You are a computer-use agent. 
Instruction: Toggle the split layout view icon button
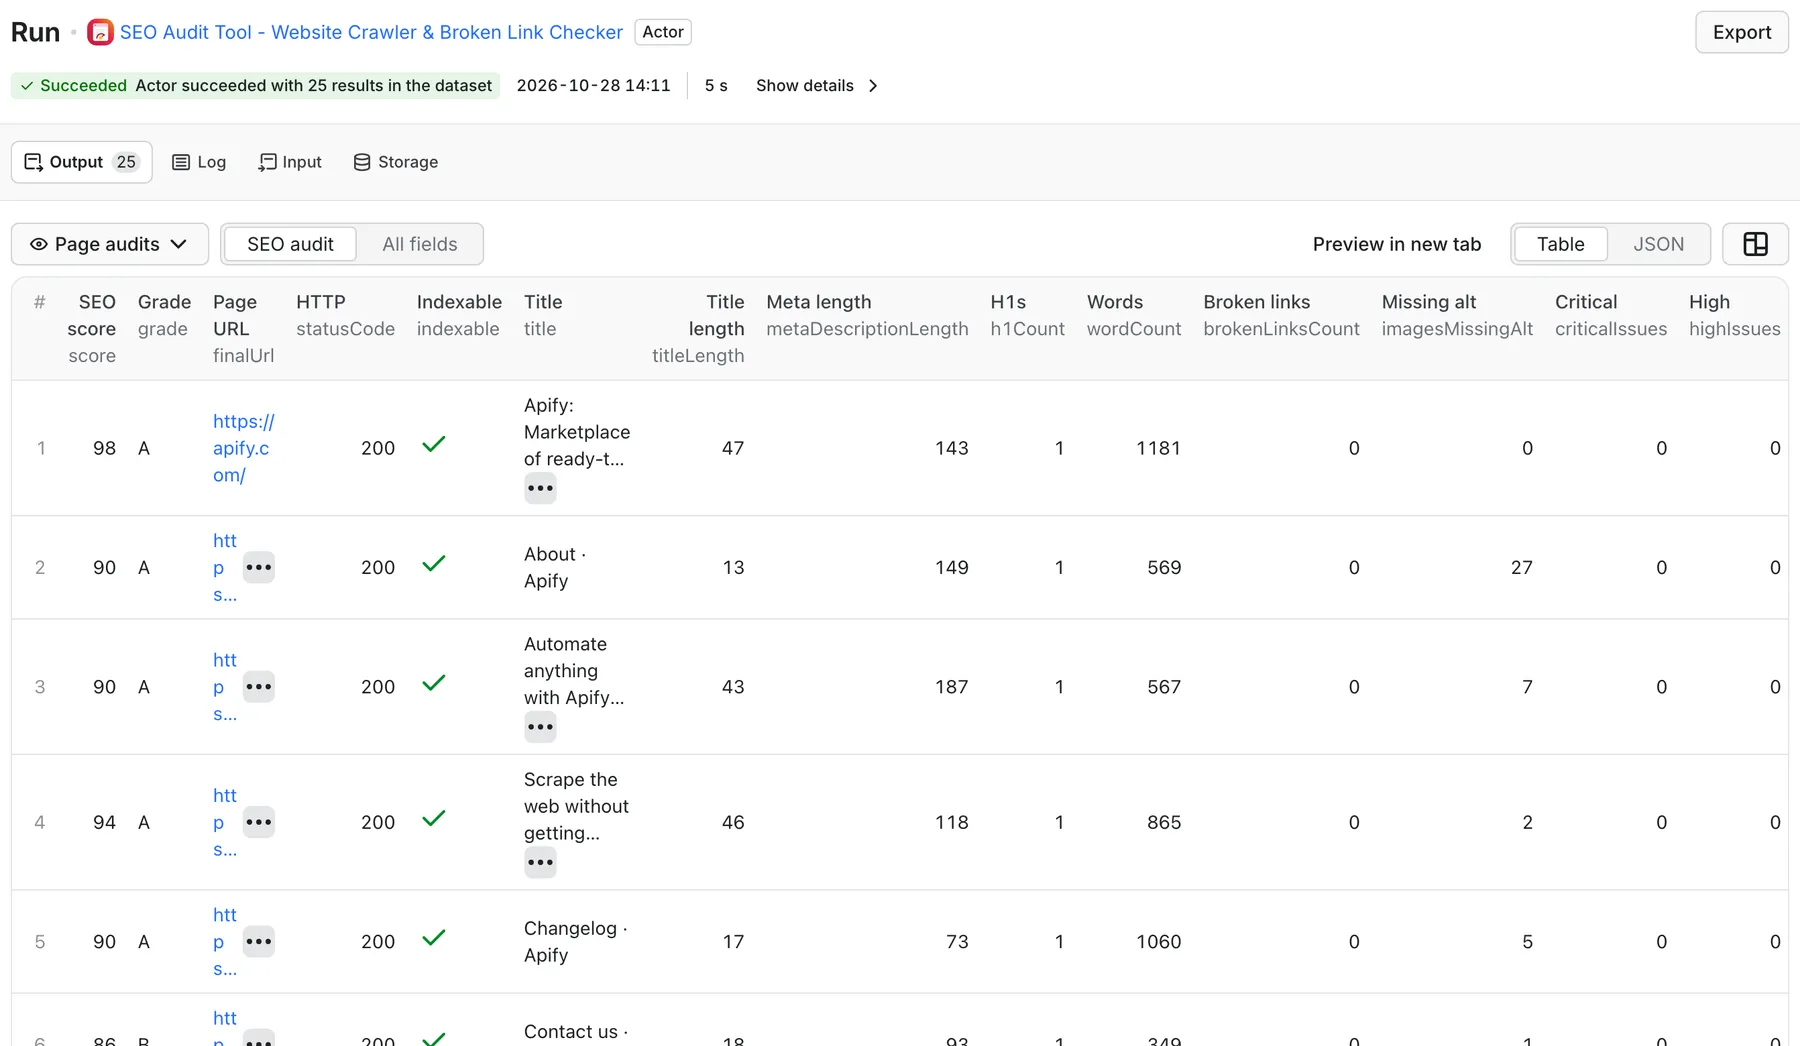click(1755, 244)
